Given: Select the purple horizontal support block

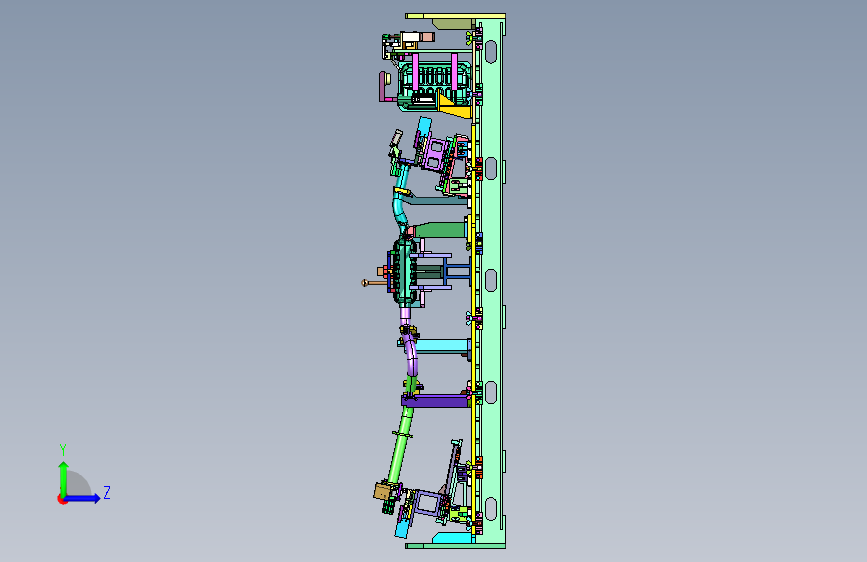Looking at the screenshot, I should pos(436,401).
